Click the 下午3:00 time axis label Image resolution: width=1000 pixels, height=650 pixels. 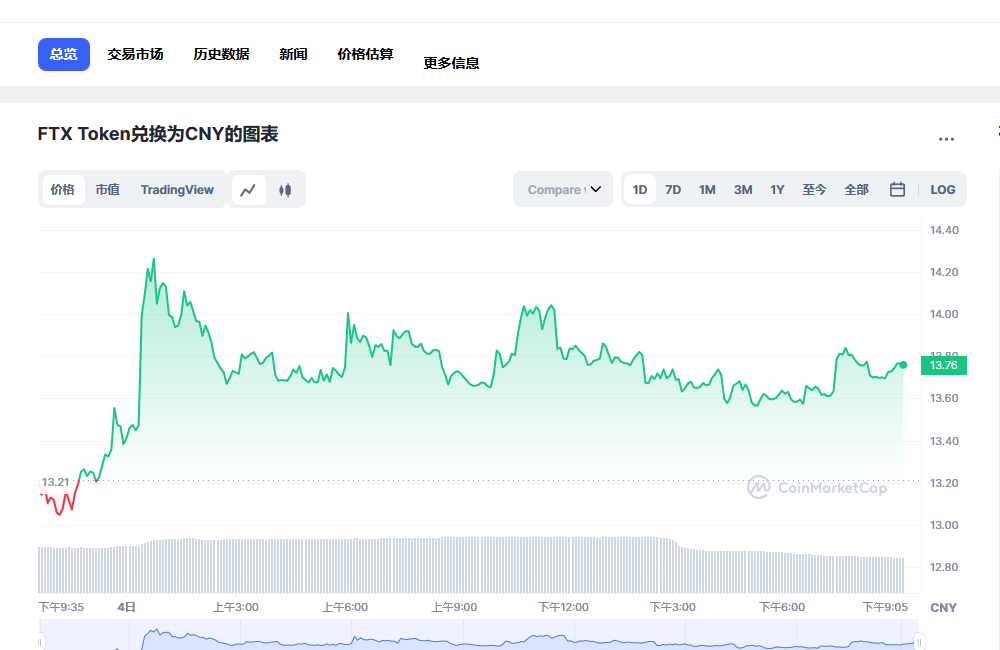pyautogui.click(x=673, y=607)
